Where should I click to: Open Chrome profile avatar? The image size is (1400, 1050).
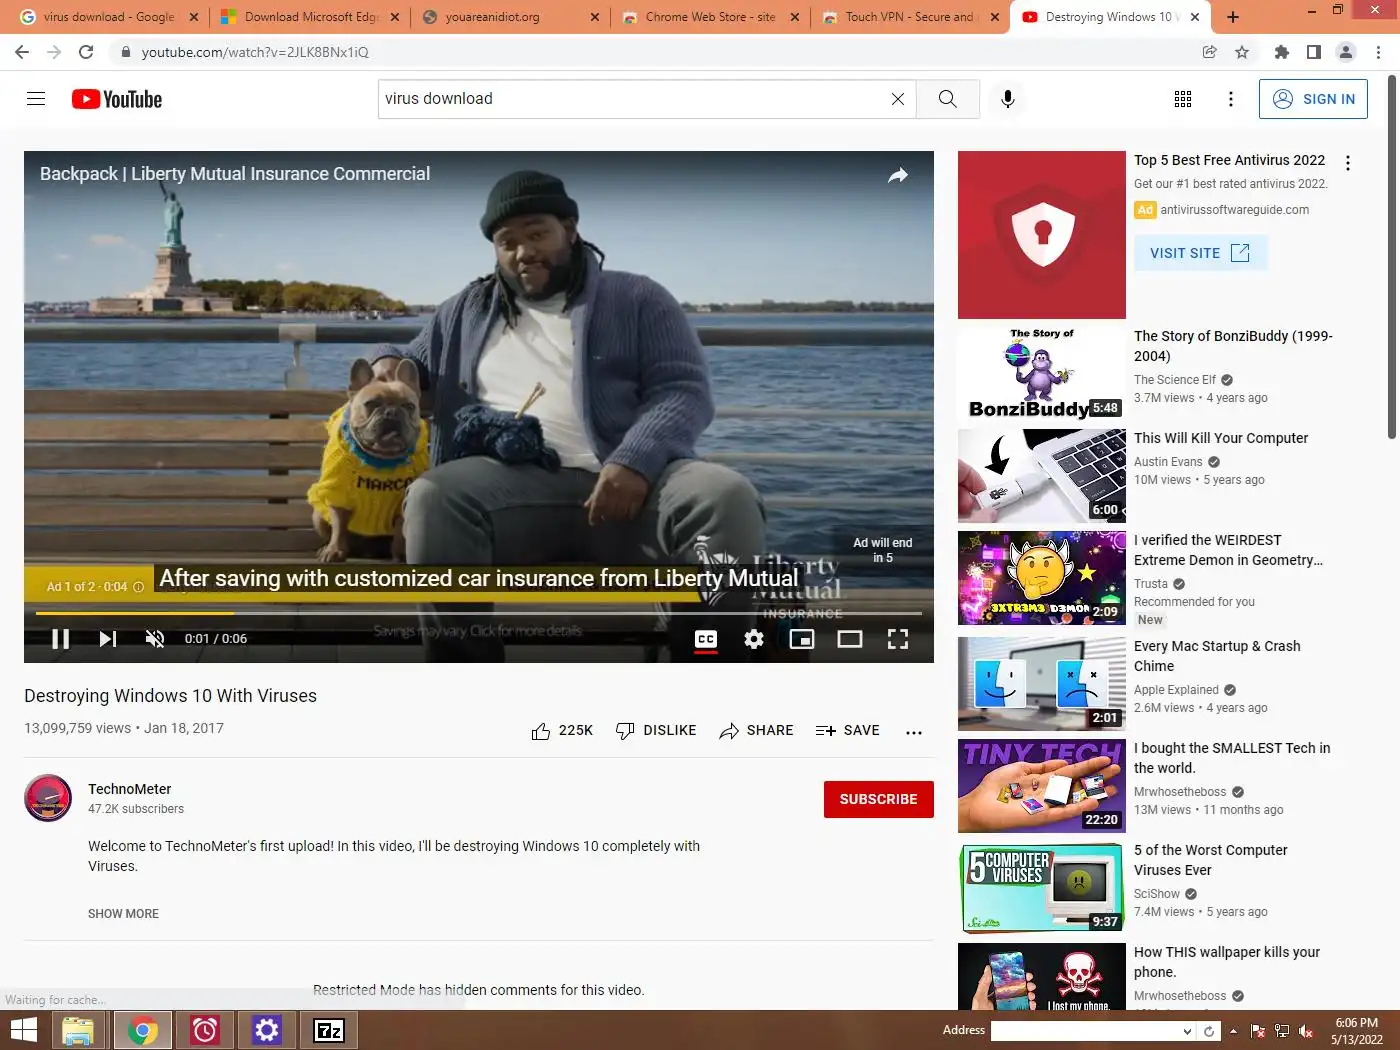1346,52
